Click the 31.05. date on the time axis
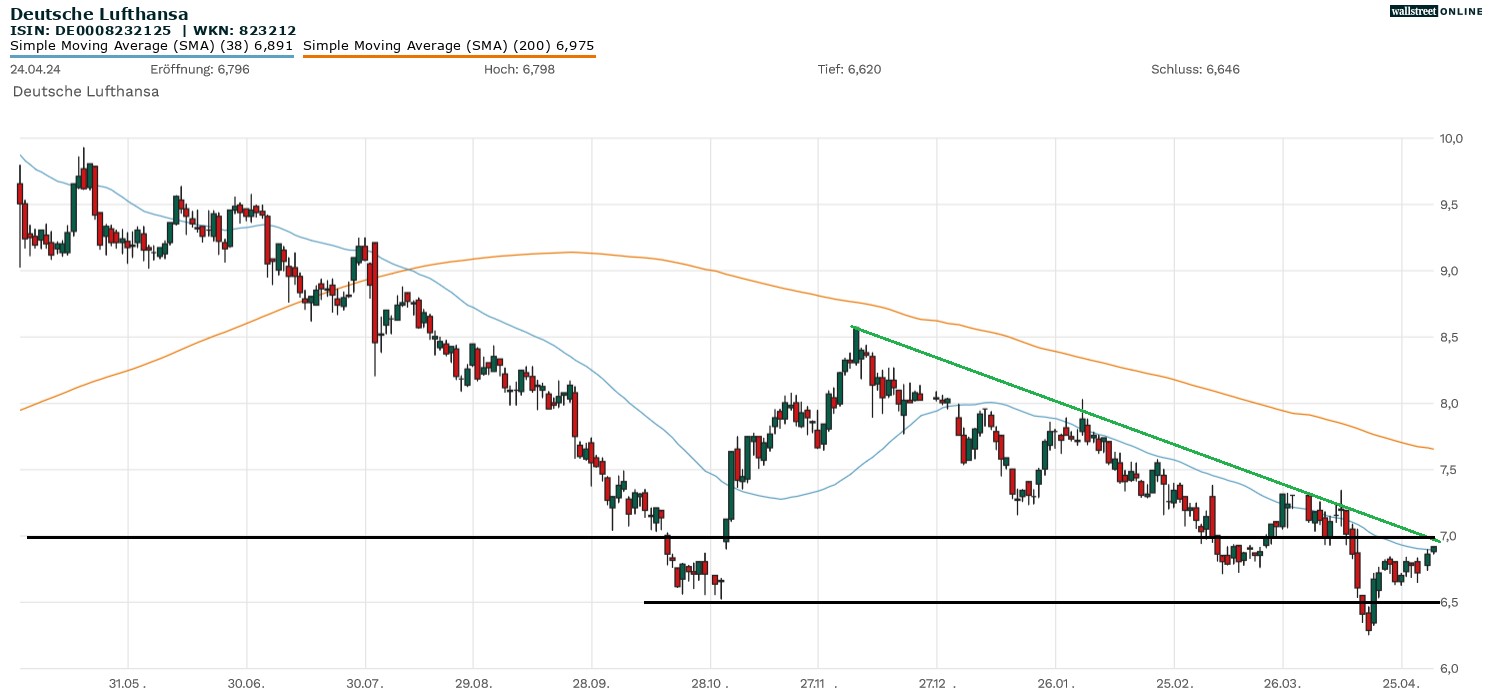The image size is (1490, 689). pyautogui.click(x=127, y=683)
